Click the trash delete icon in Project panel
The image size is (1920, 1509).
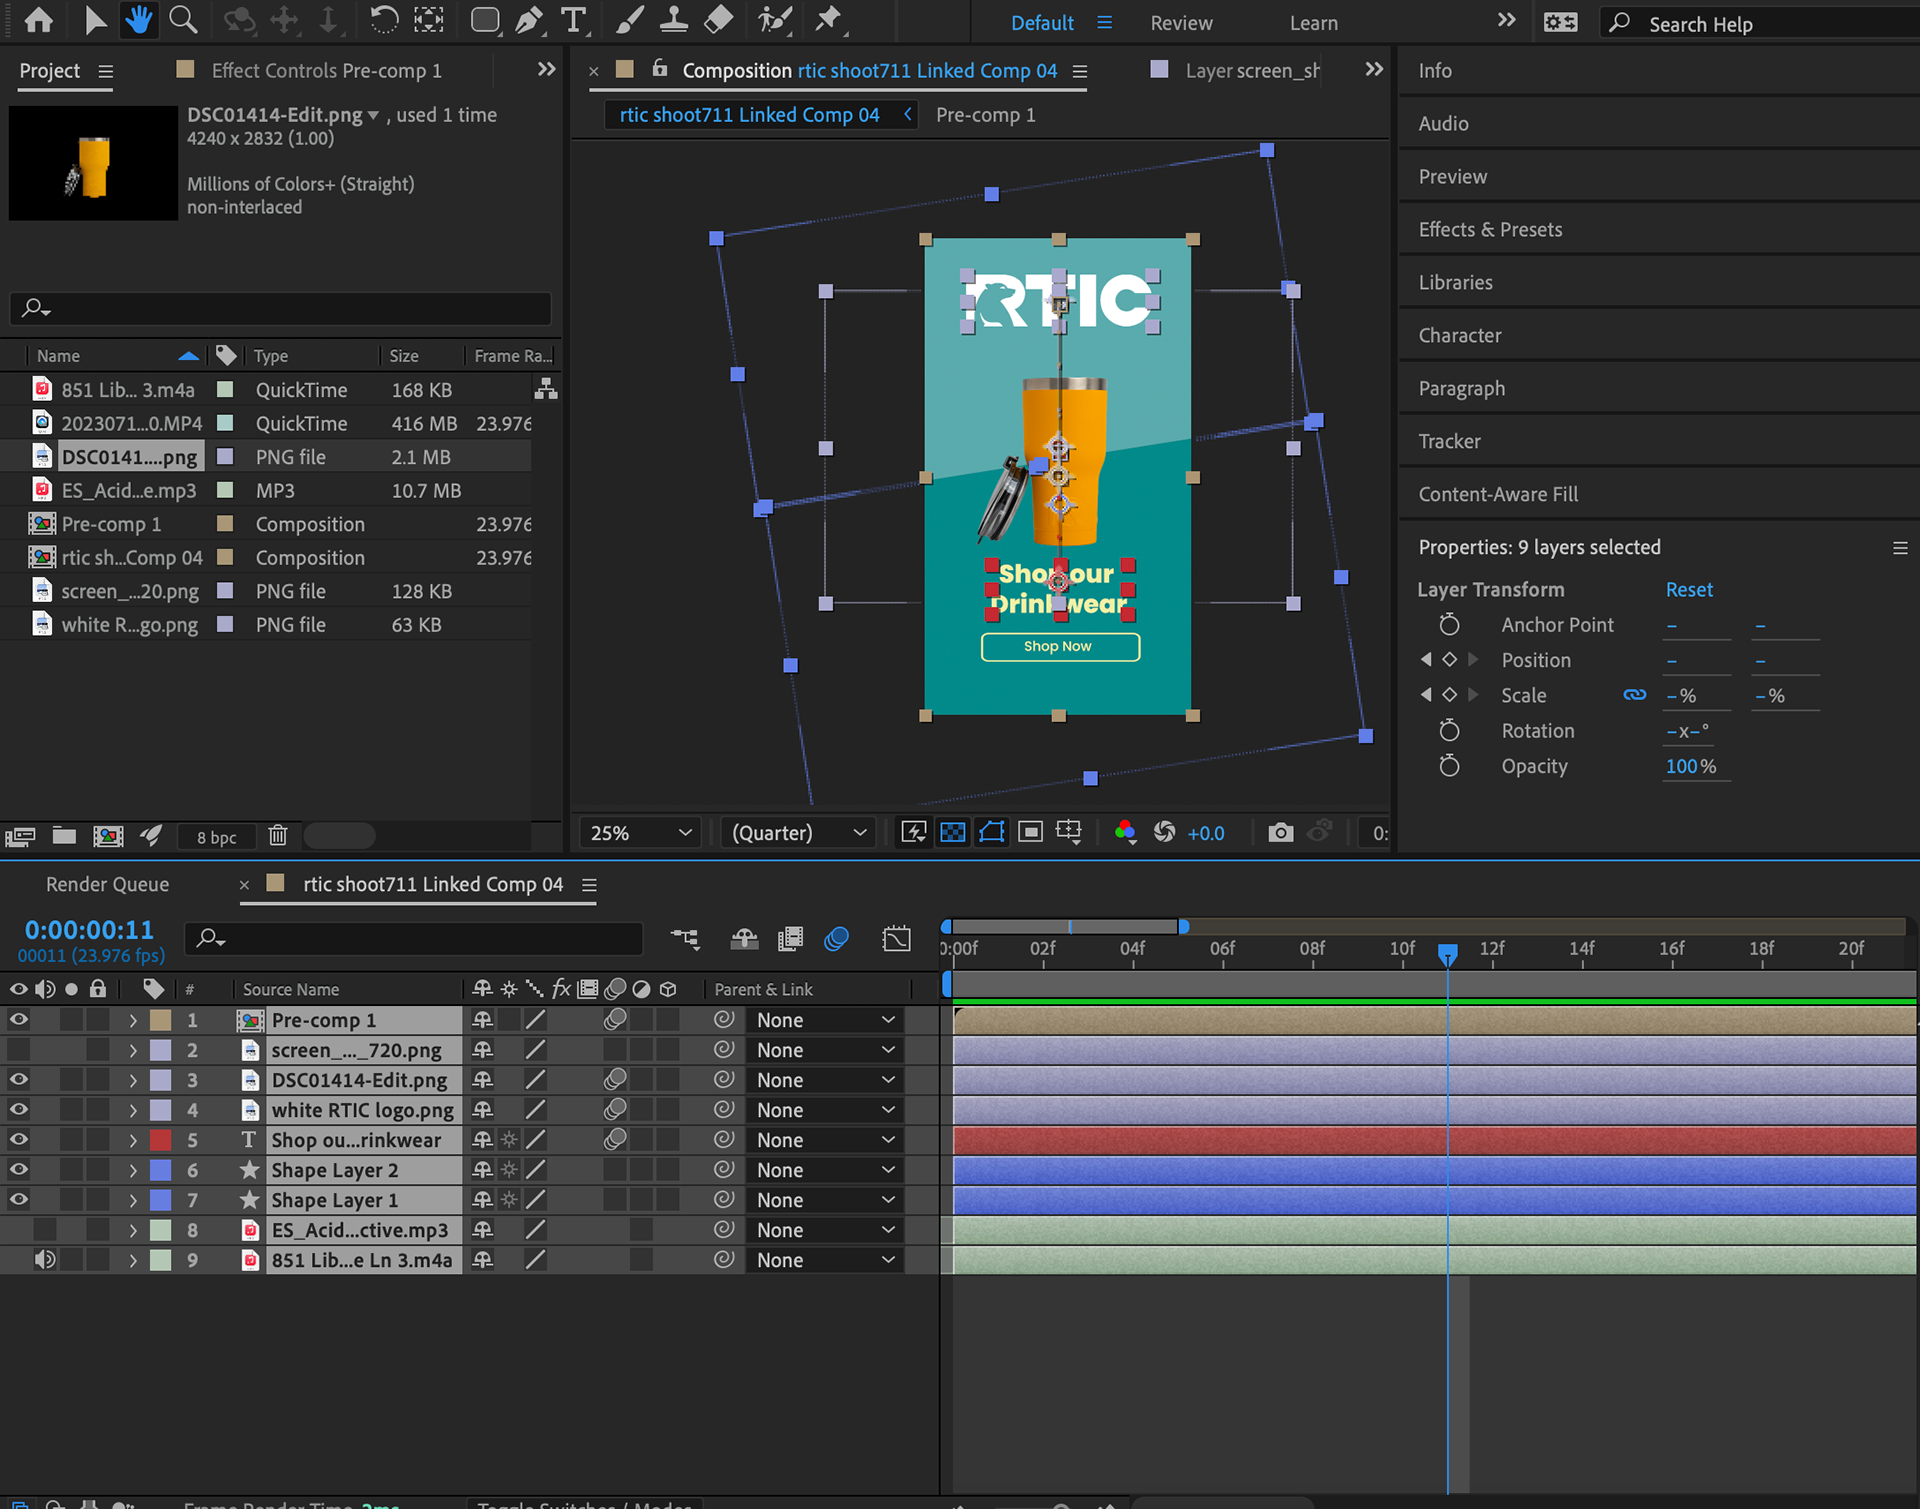pos(278,836)
